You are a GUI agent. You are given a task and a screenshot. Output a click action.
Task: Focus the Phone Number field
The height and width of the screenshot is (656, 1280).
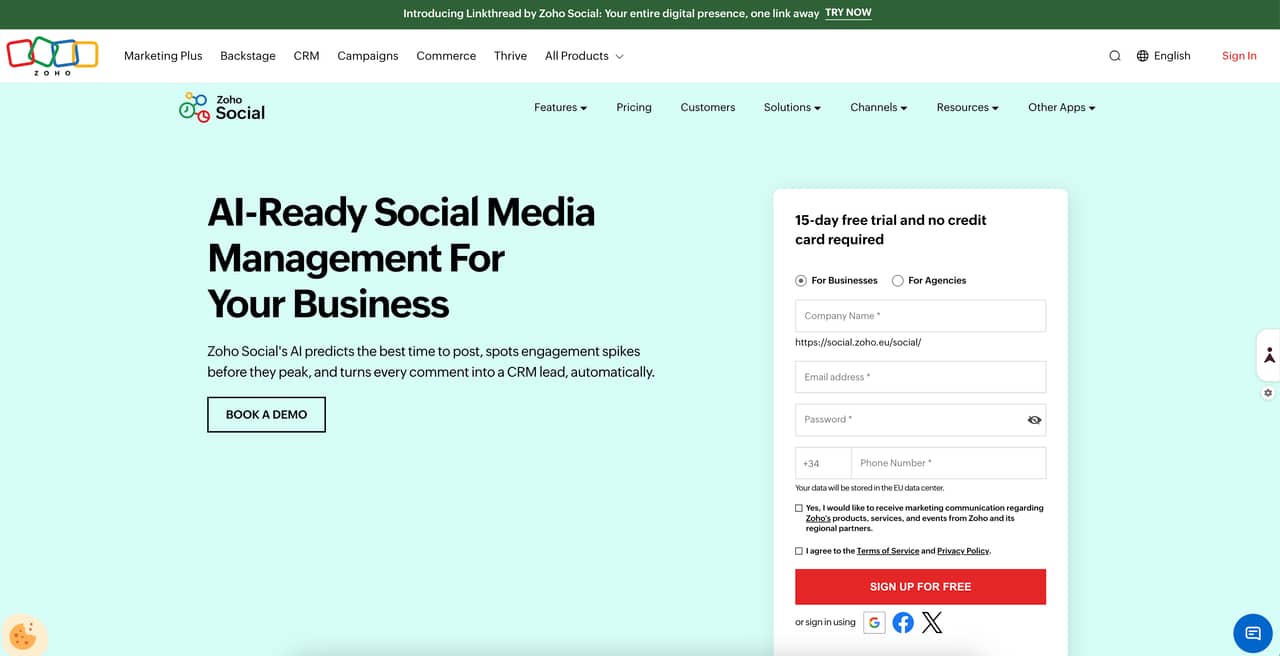pos(948,463)
